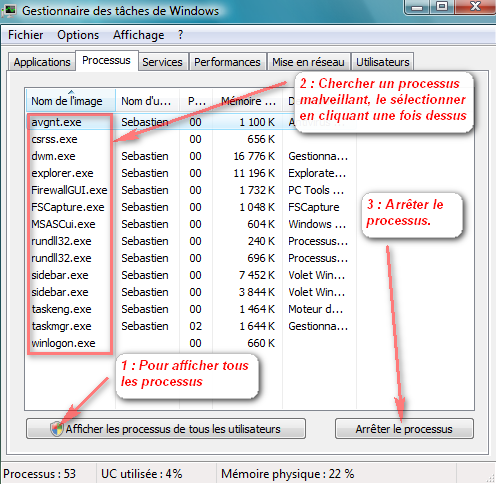Click the 16 776 K memory value
Viewport: 496px width, 484px height.
[x=254, y=156]
